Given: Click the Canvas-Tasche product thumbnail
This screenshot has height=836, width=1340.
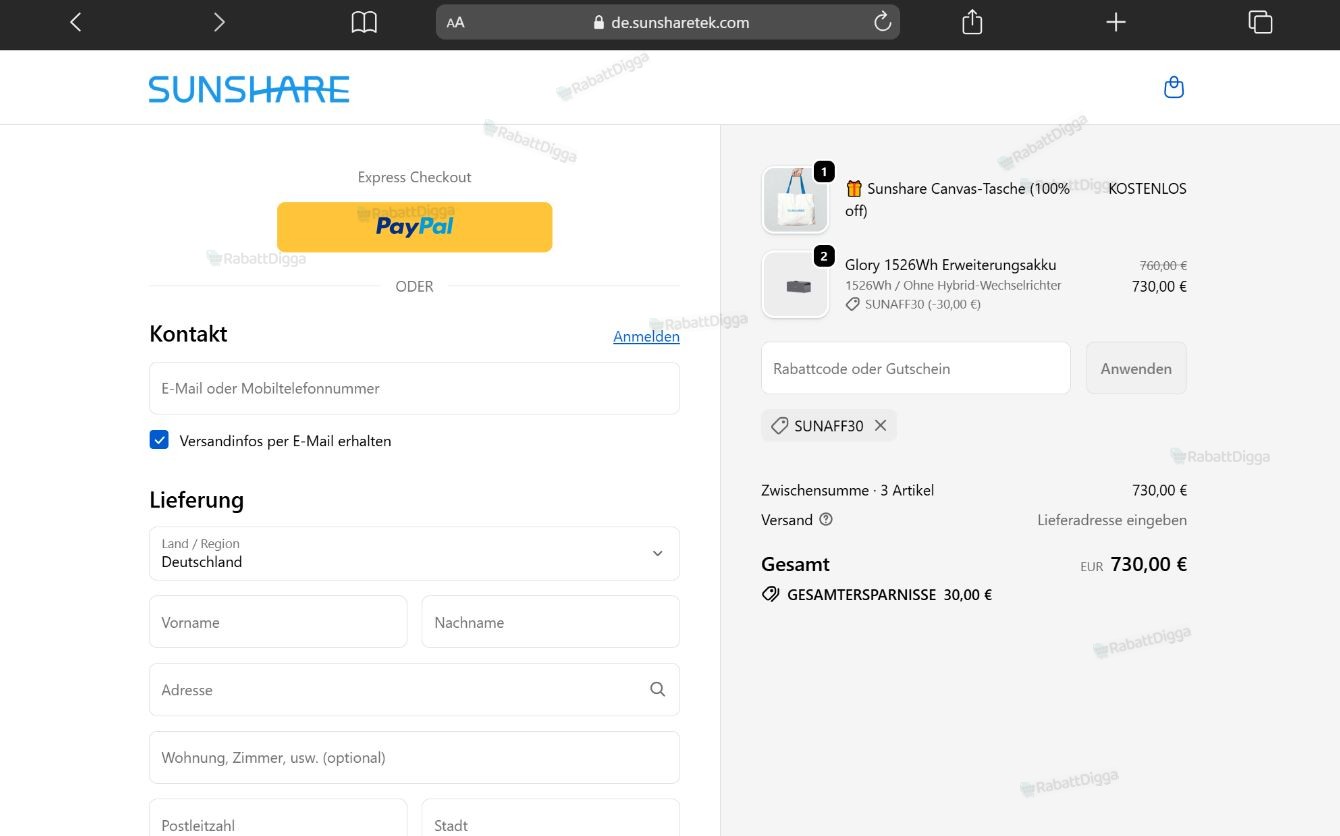Looking at the screenshot, I should (x=796, y=200).
